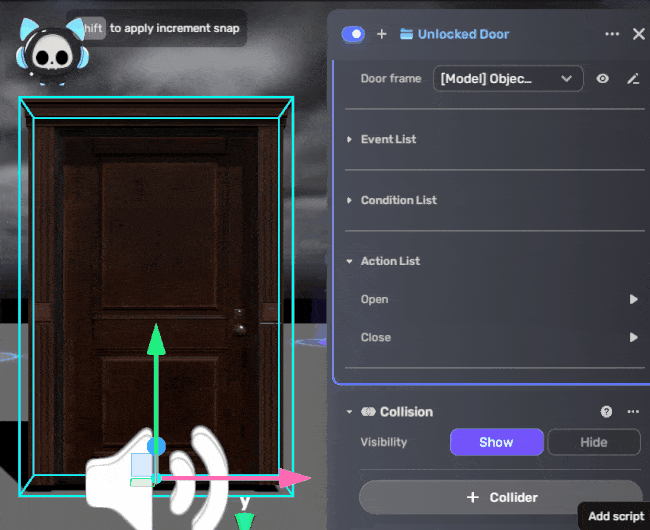This screenshot has height=530, width=650.
Task: Select Hide for collision visibility
Action: pyautogui.click(x=593, y=442)
